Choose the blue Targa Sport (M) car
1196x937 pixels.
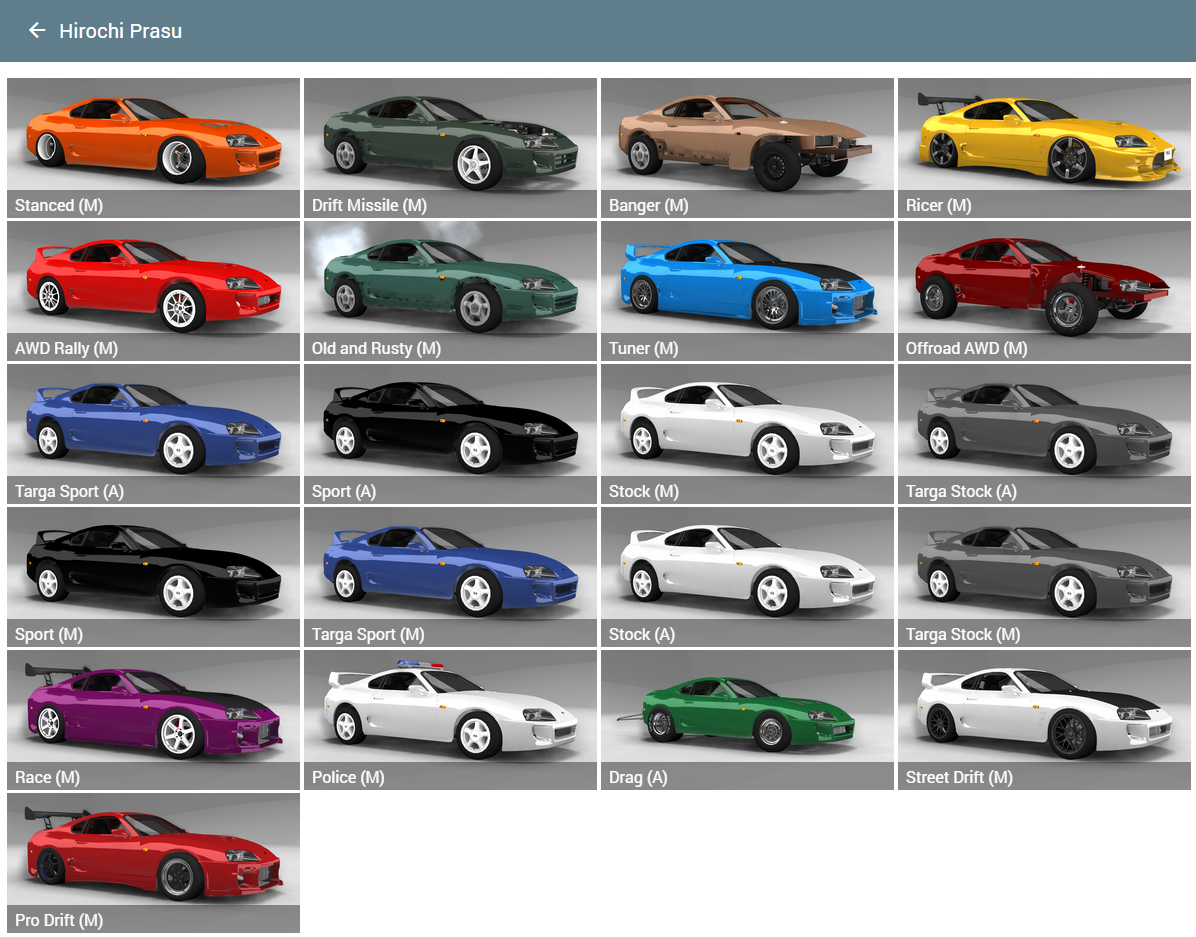click(x=450, y=577)
